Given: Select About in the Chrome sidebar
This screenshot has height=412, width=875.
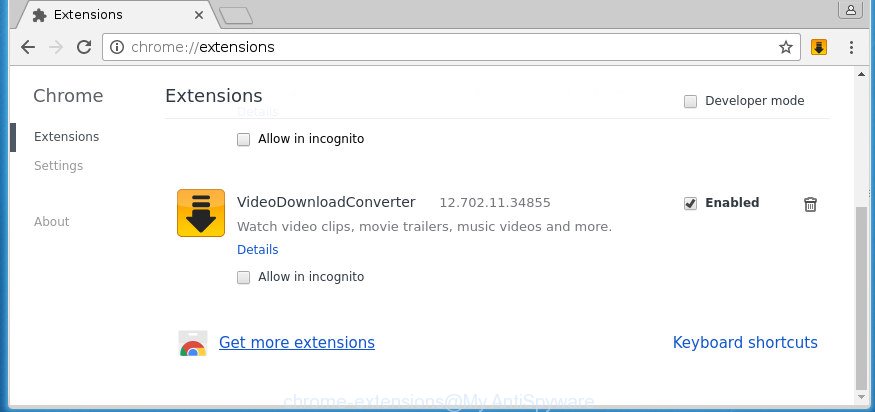Looking at the screenshot, I should tap(51, 222).
